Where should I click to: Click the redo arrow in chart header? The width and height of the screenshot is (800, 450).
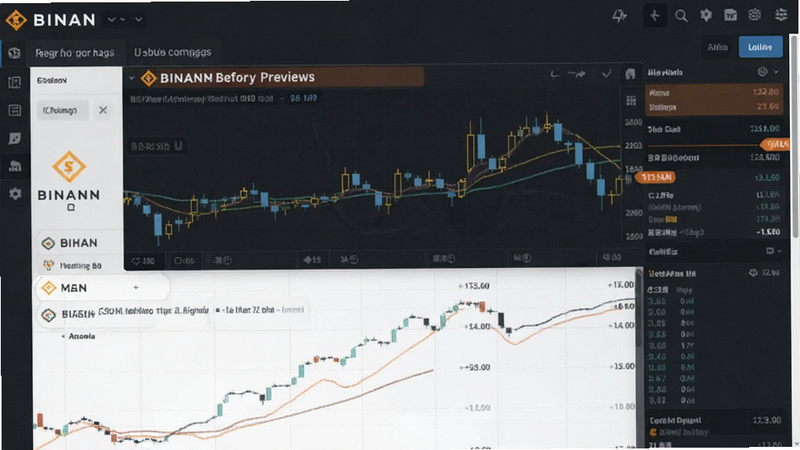click(x=577, y=74)
